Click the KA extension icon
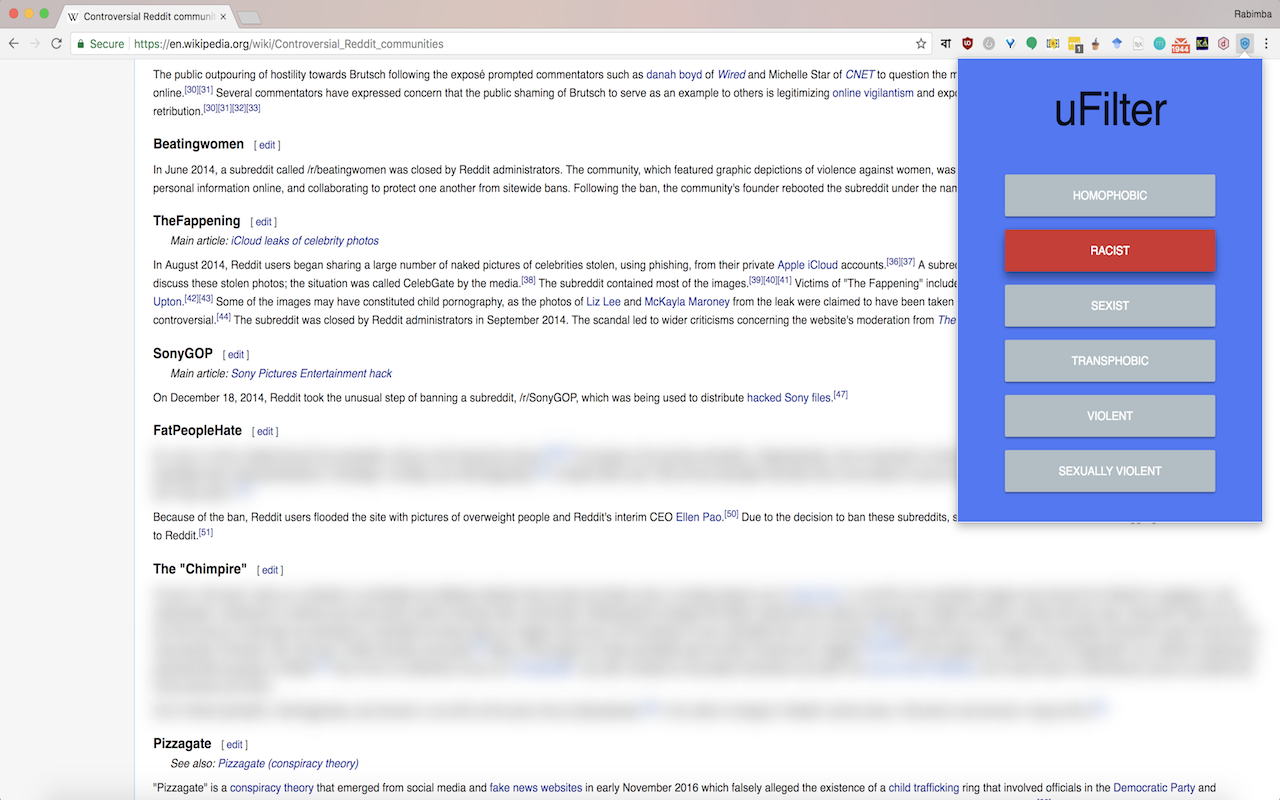Screen dimensions: 1280x800 click(1202, 44)
